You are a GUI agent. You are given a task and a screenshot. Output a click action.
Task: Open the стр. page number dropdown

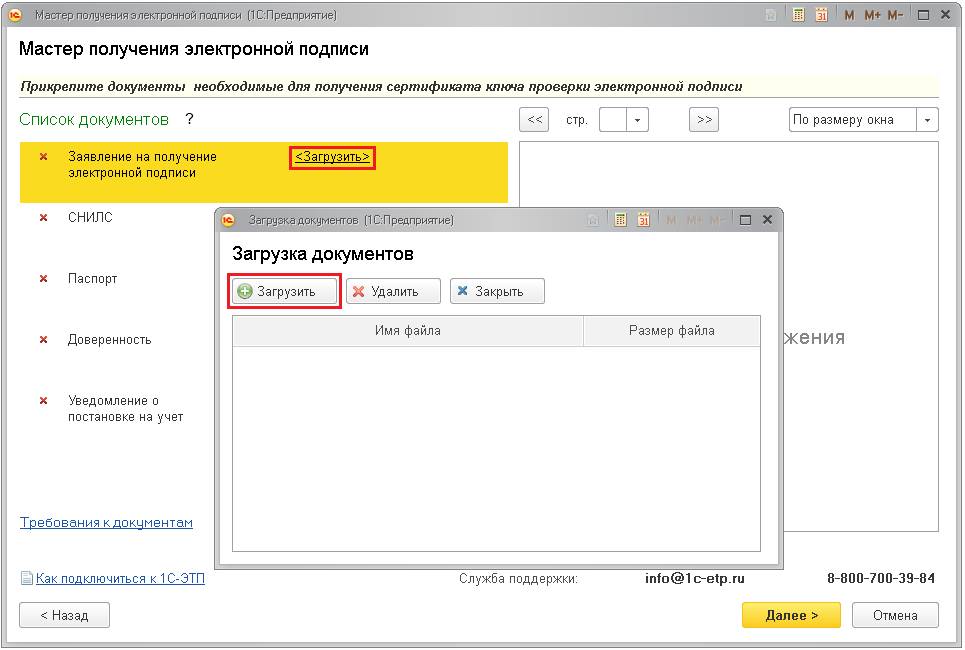(x=638, y=120)
